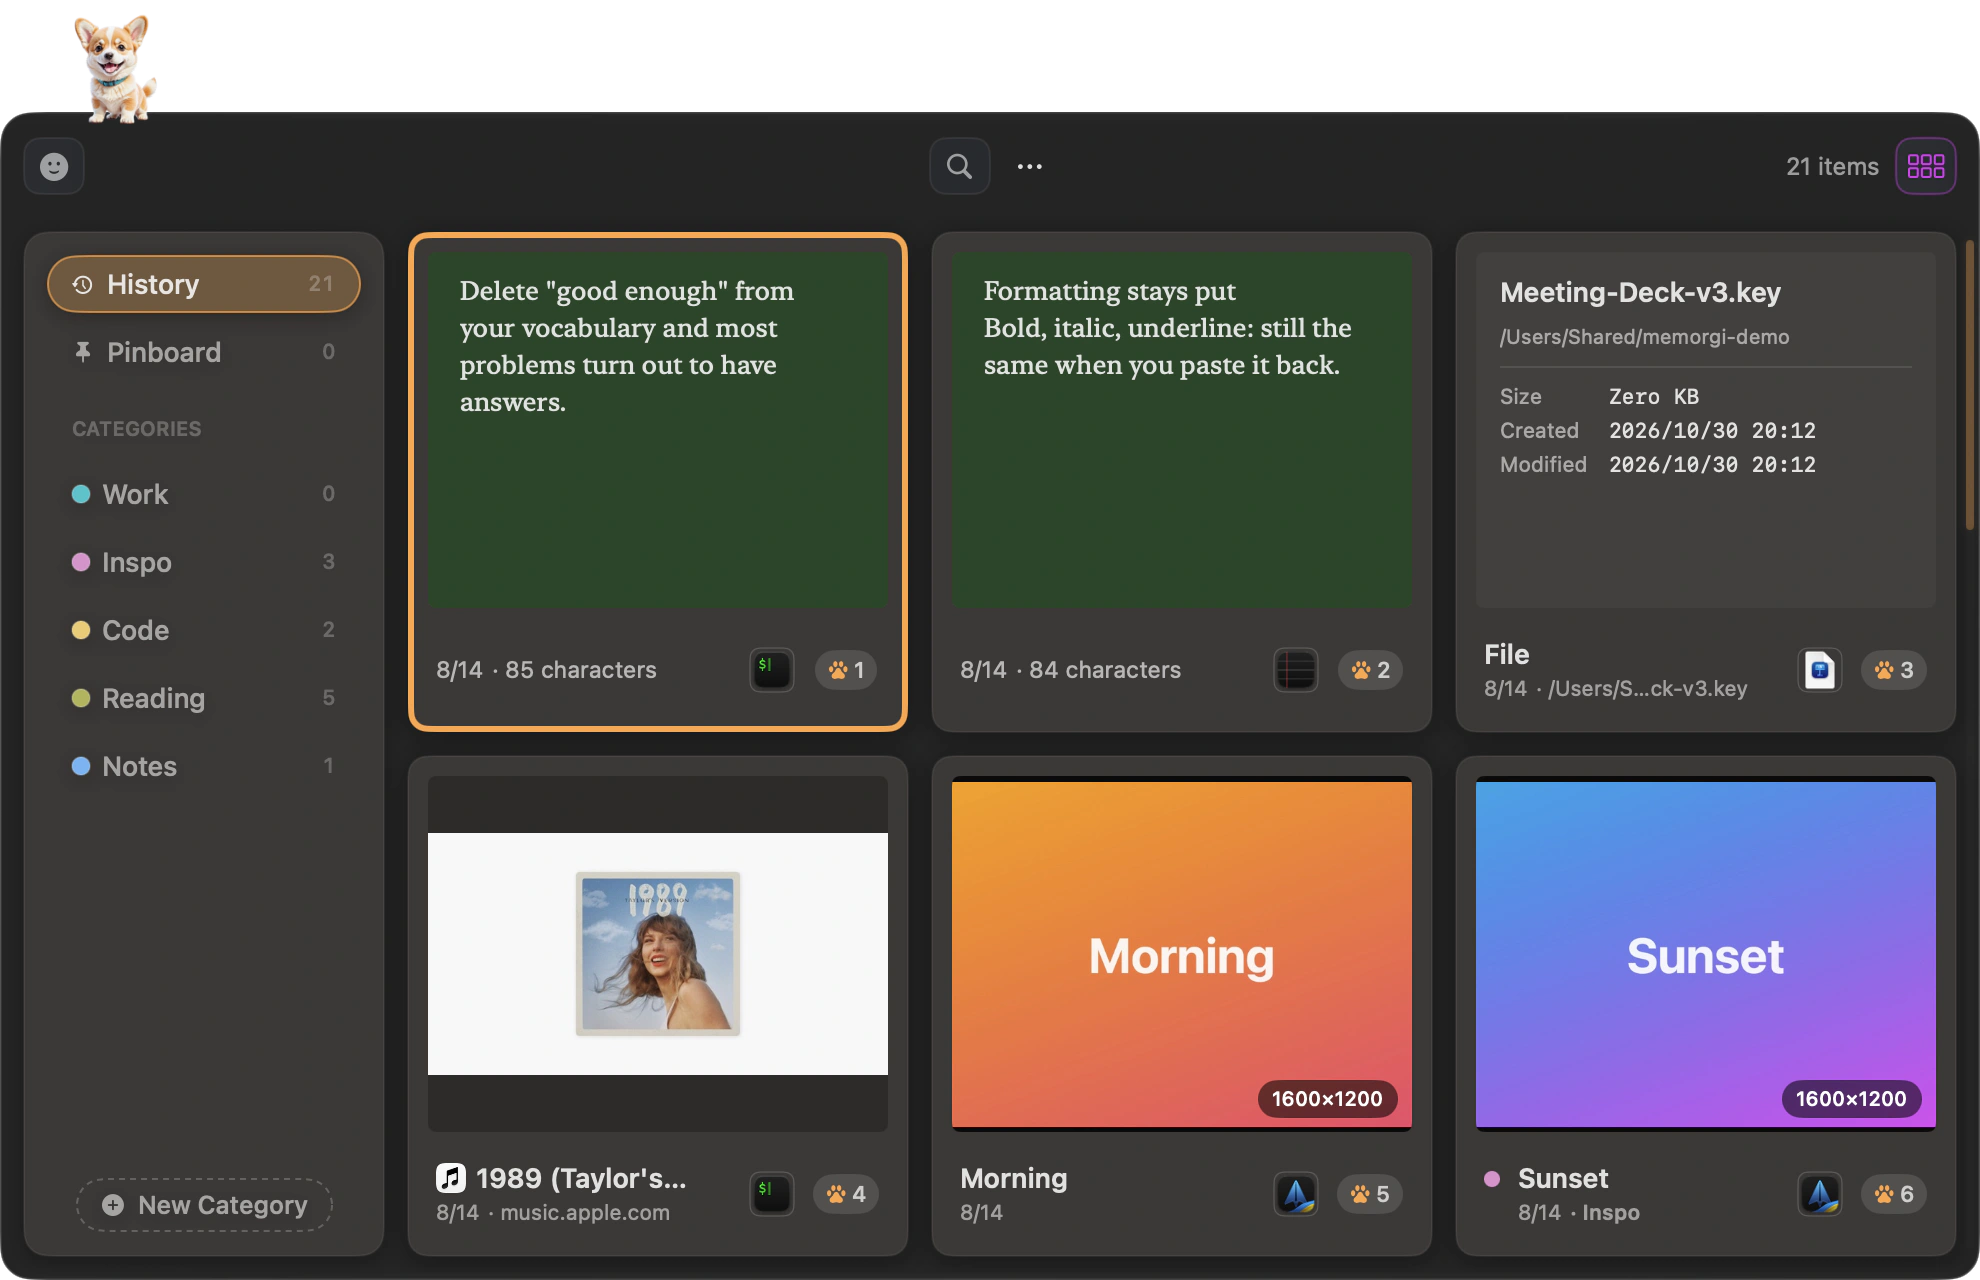Select the Sunset gradient image thumbnail
This screenshot has height=1280, width=1980.
1706,954
